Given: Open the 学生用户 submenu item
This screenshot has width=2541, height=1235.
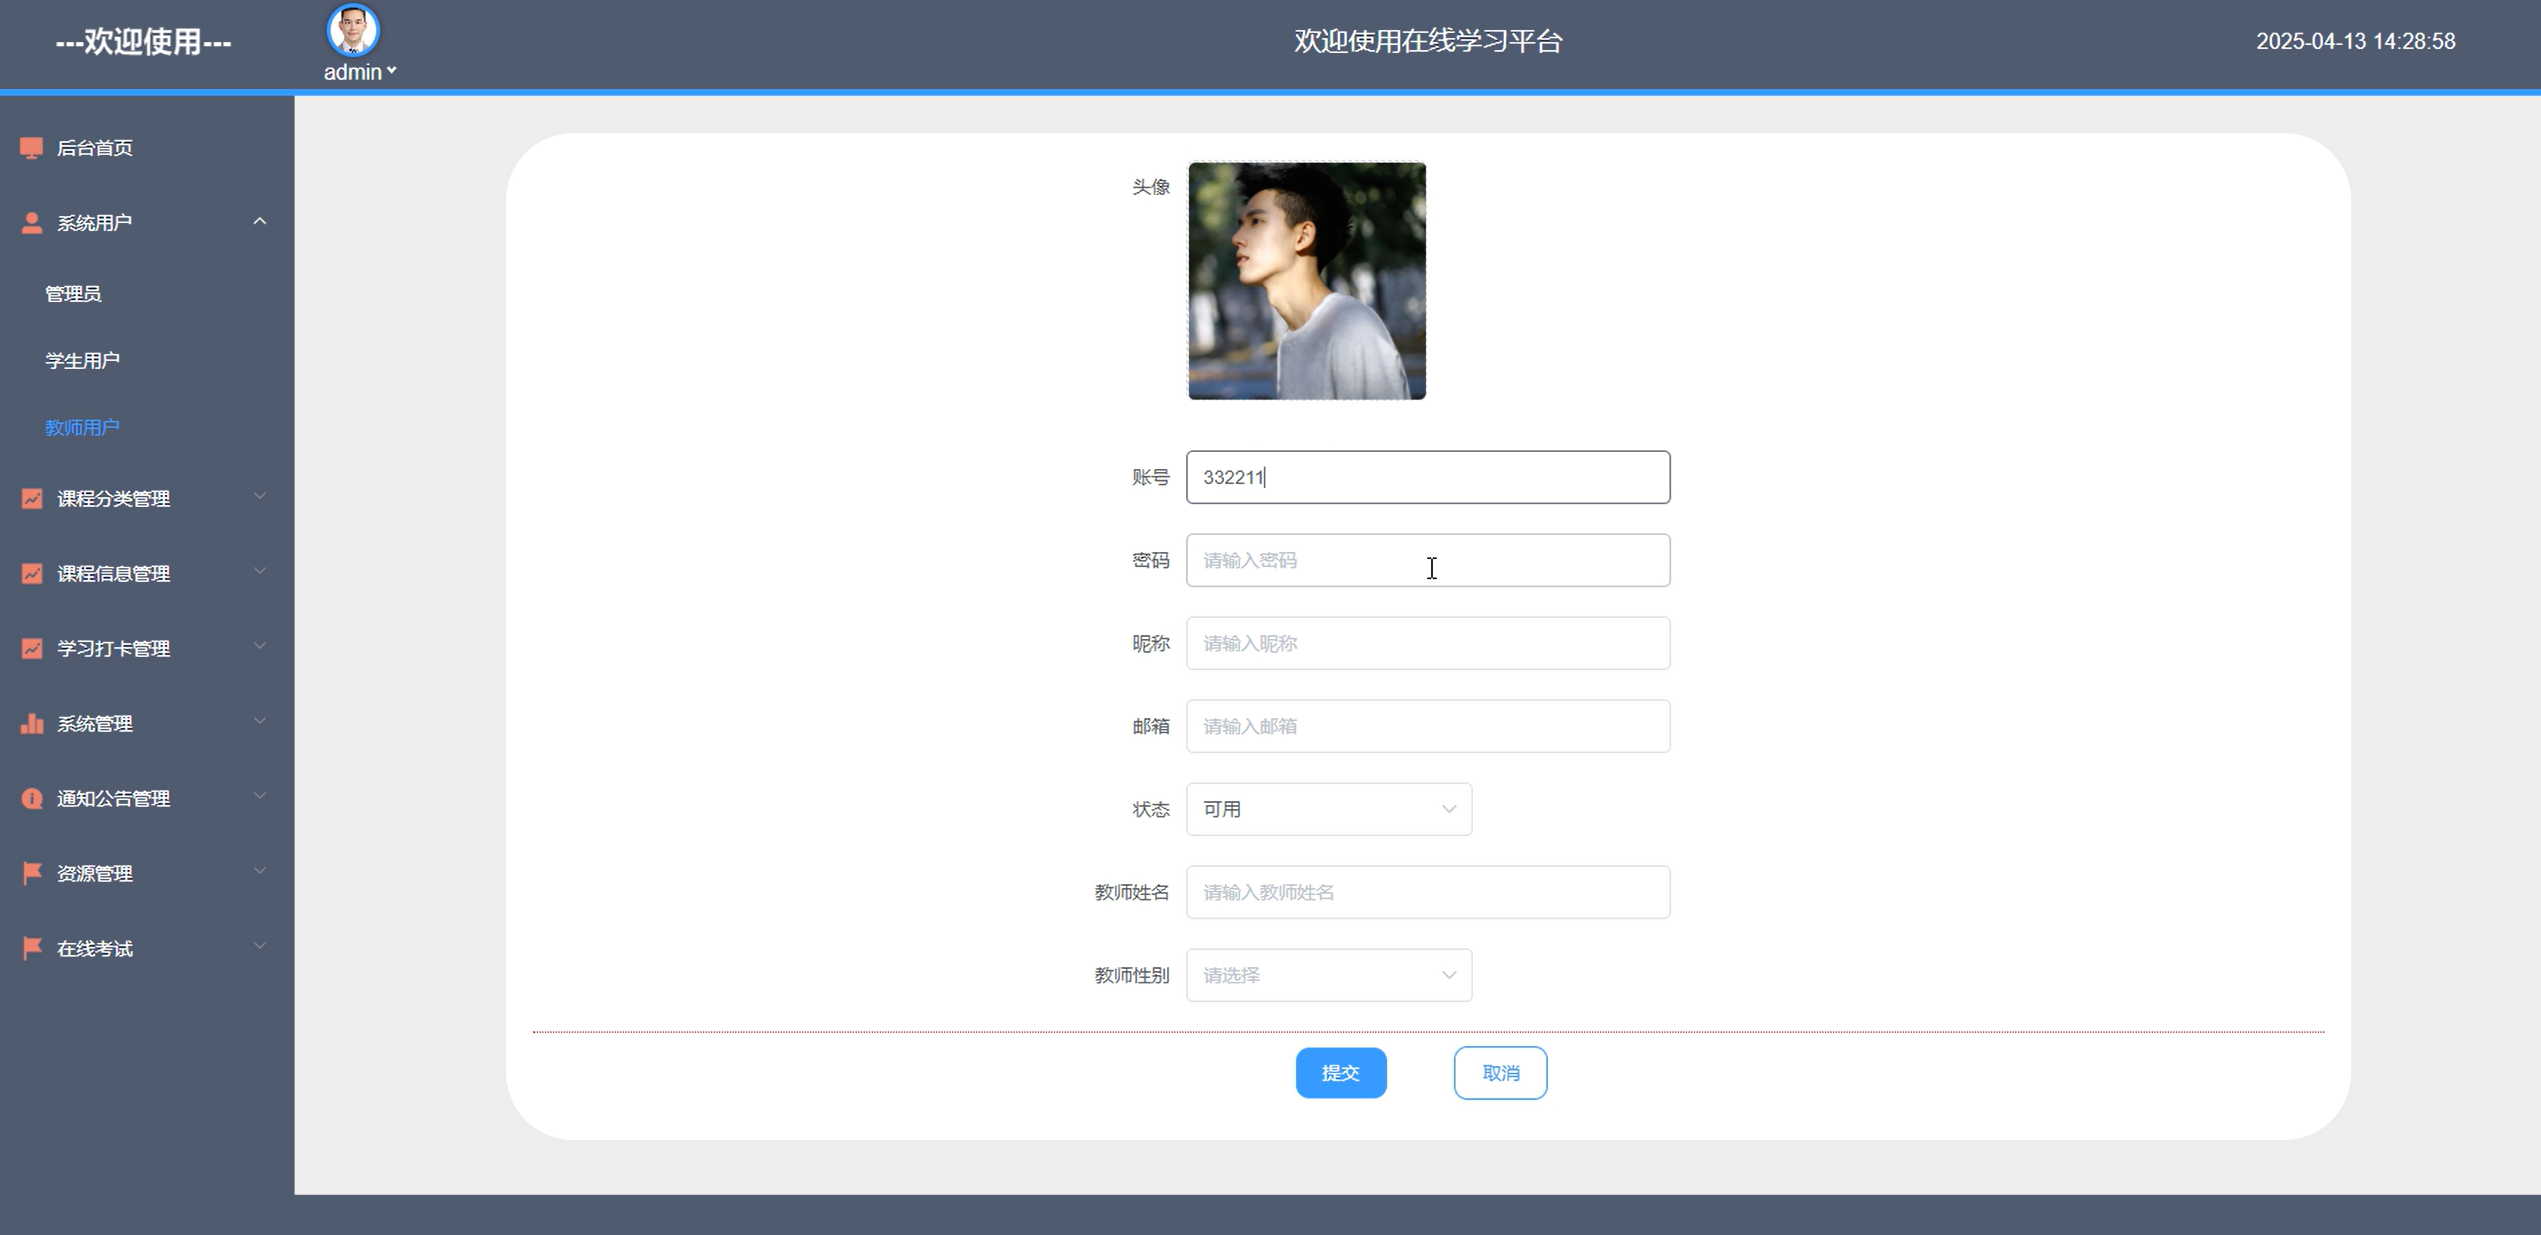Looking at the screenshot, I should [x=82, y=360].
